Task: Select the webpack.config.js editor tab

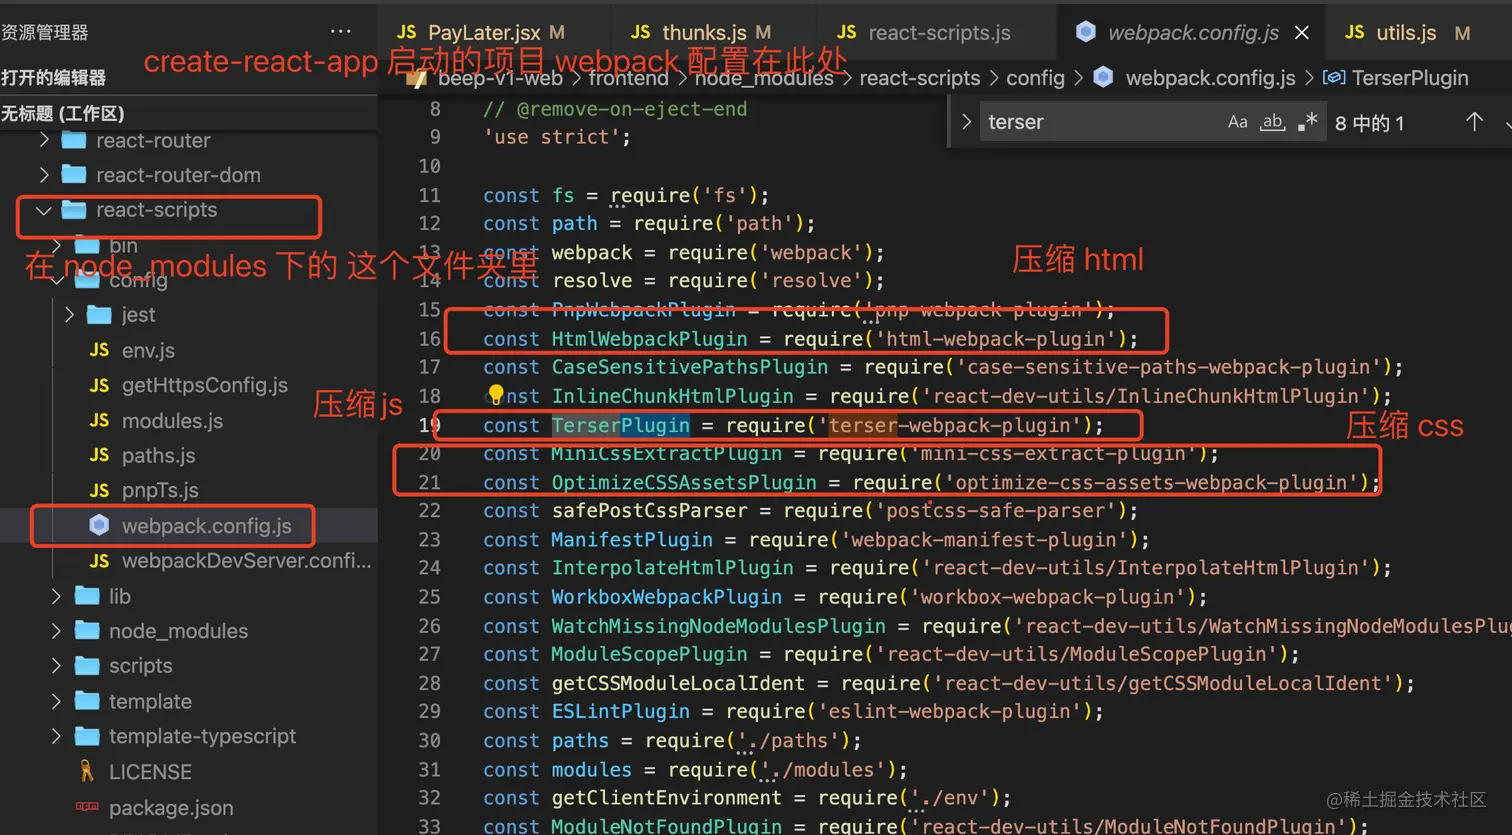Action: (x=1190, y=32)
